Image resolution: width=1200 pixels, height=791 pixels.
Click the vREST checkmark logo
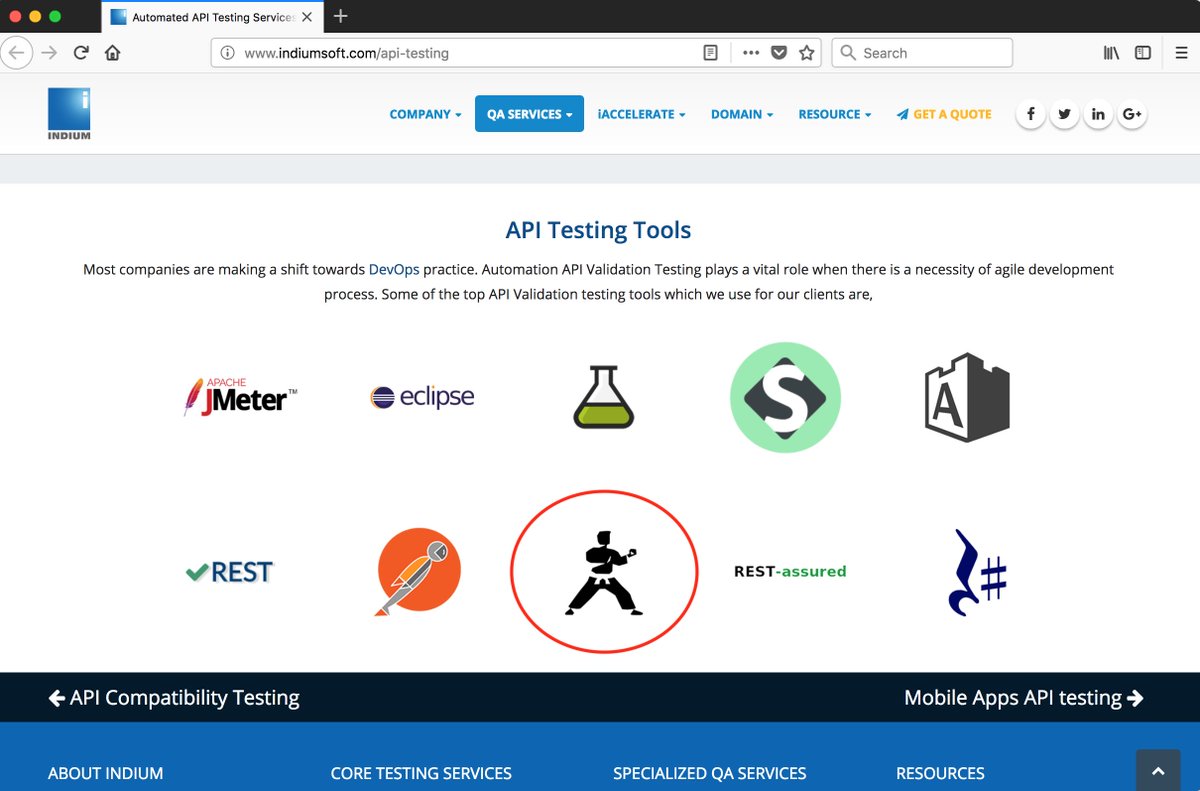coord(229,572)
